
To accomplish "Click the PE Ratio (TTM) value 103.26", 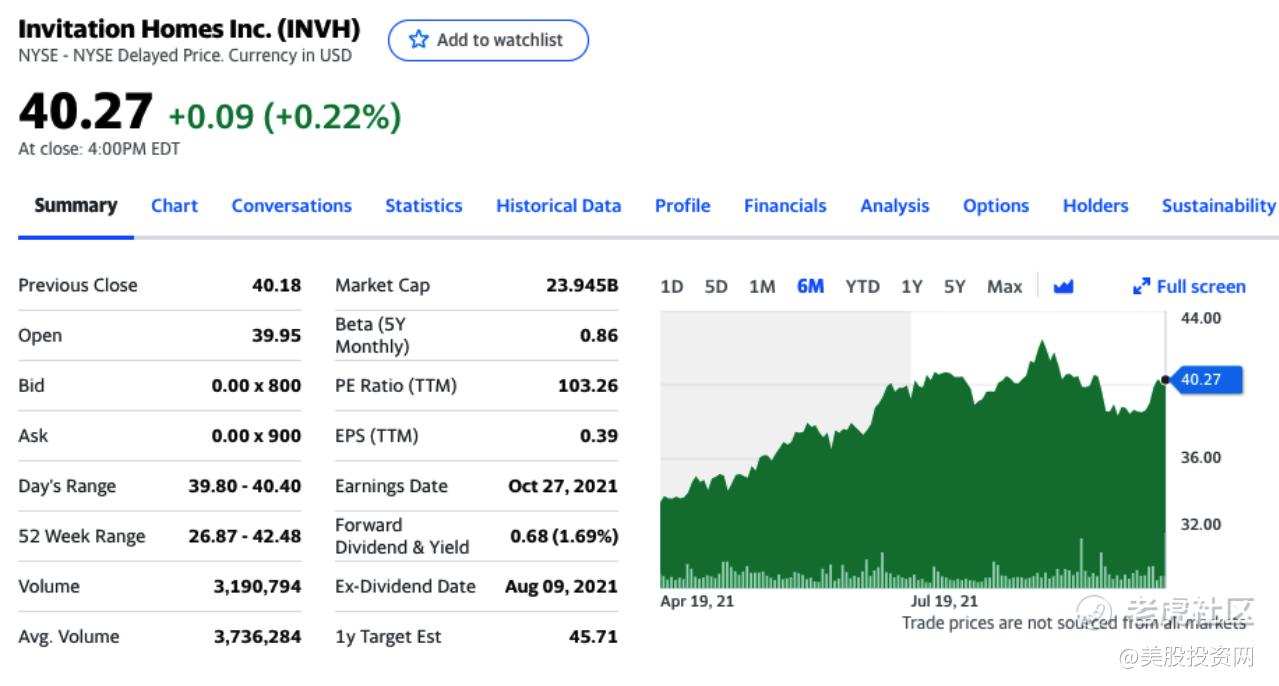I will pyautogui.click(x=588, y=386).
